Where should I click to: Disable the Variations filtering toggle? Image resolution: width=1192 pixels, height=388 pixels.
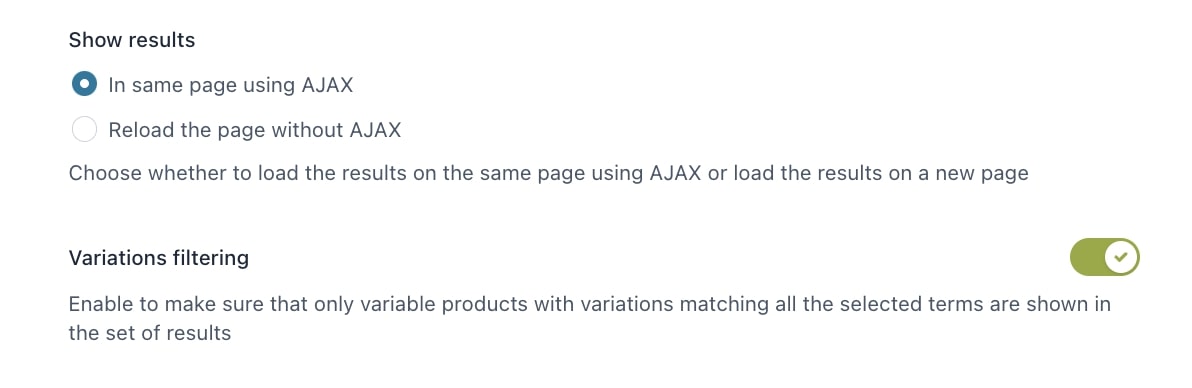pos(1105,258)
